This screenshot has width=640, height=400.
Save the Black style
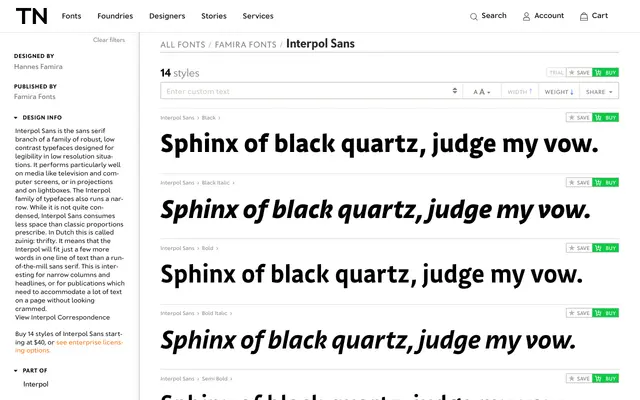click(579, 118)
